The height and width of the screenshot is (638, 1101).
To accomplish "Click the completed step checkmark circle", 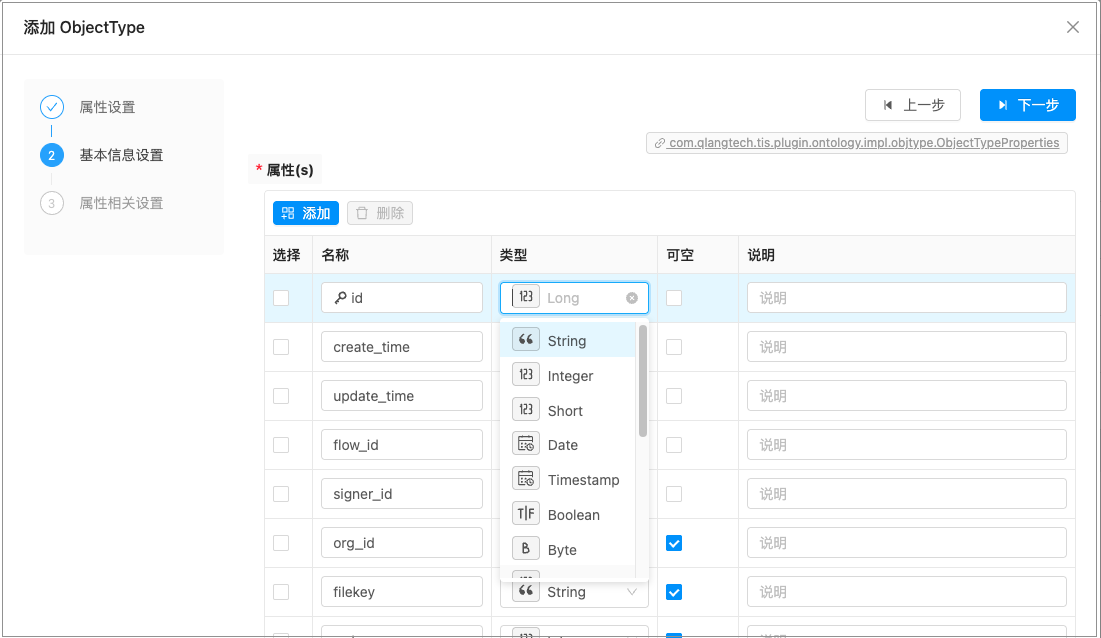I will (52, 107).
